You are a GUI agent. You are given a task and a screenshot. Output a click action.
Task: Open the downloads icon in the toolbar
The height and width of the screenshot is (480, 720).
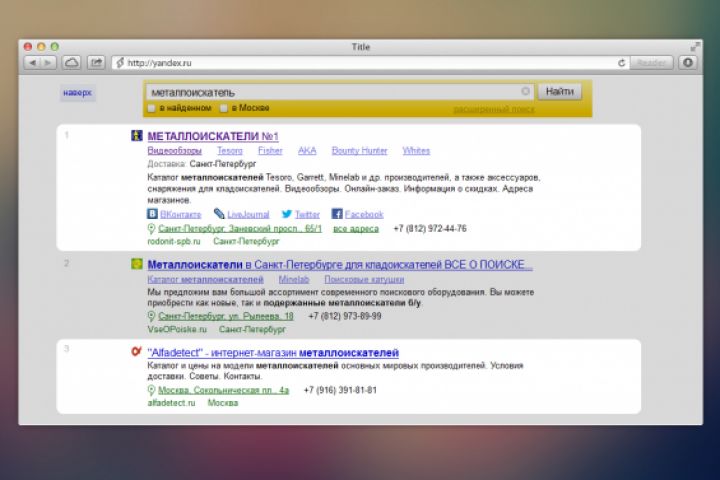click(688, 63)
